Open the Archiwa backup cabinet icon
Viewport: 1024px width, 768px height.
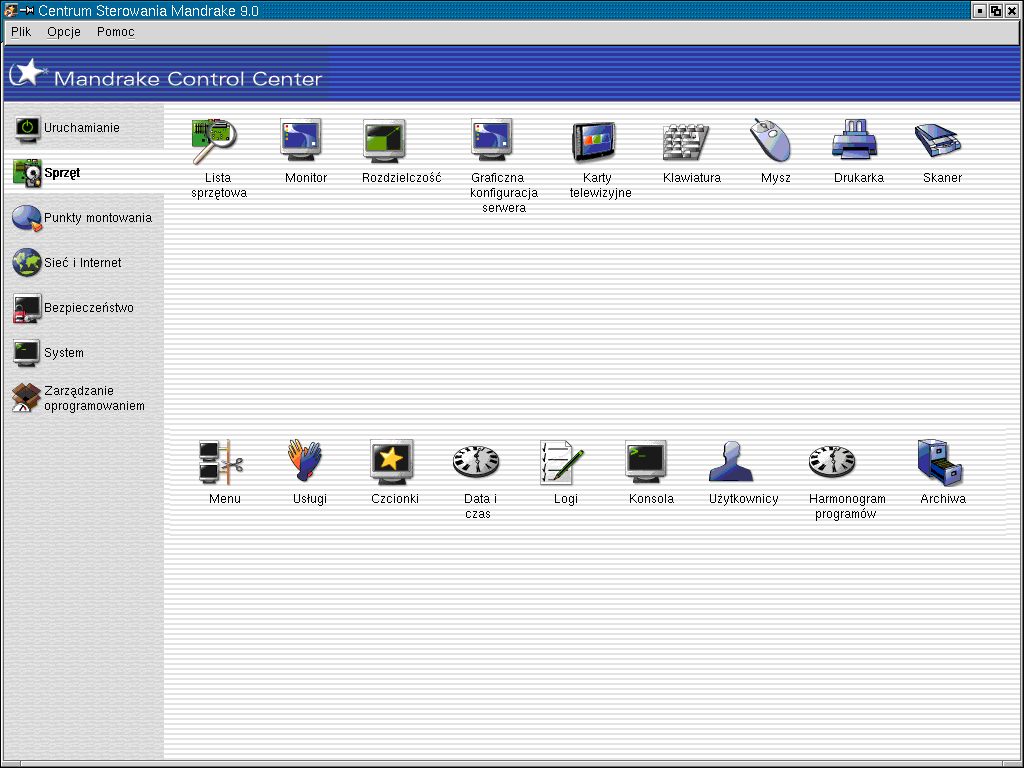pos(940,462)
